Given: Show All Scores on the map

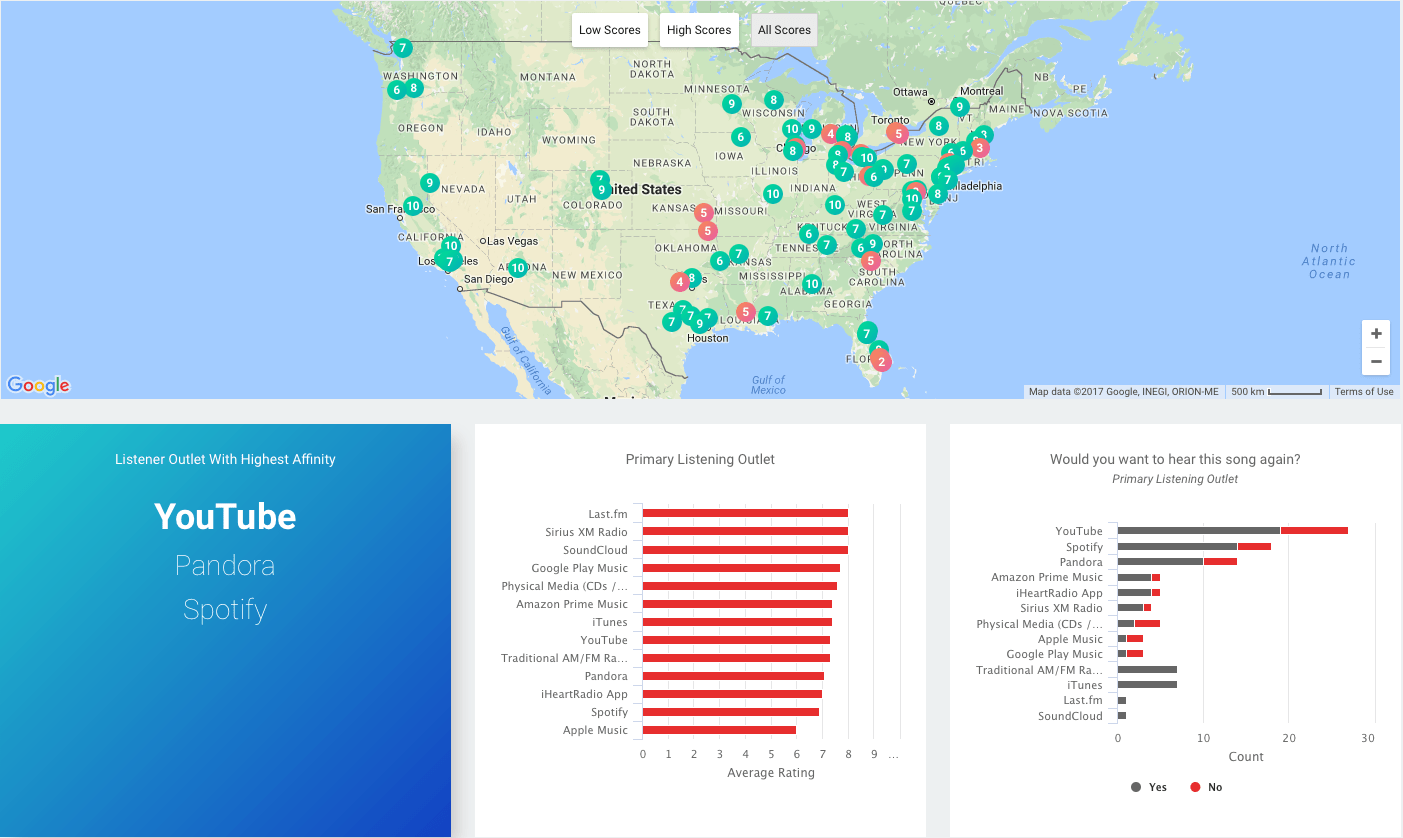Looking at the screenshot, I should coord(784,30).
